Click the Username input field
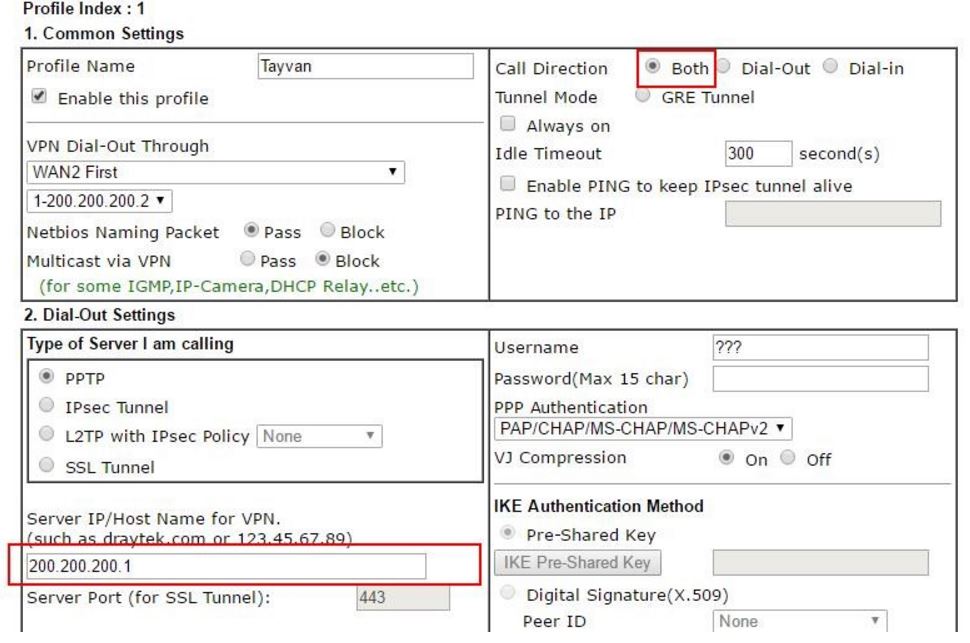970x643 pixels. point(819,346)
